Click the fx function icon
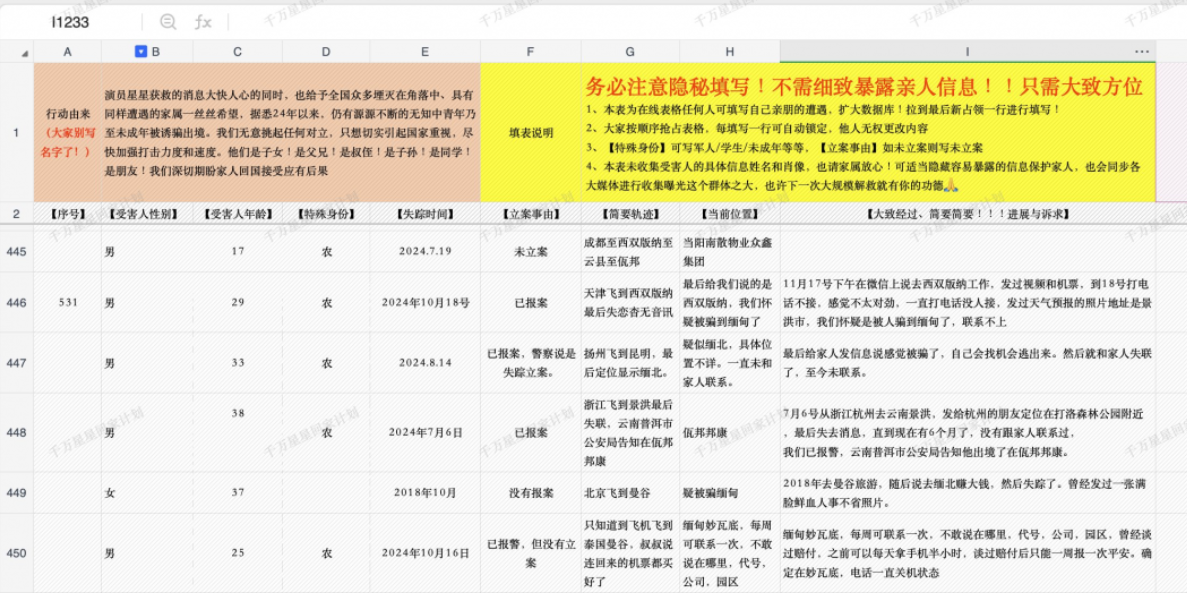 [x=203, y=22]
